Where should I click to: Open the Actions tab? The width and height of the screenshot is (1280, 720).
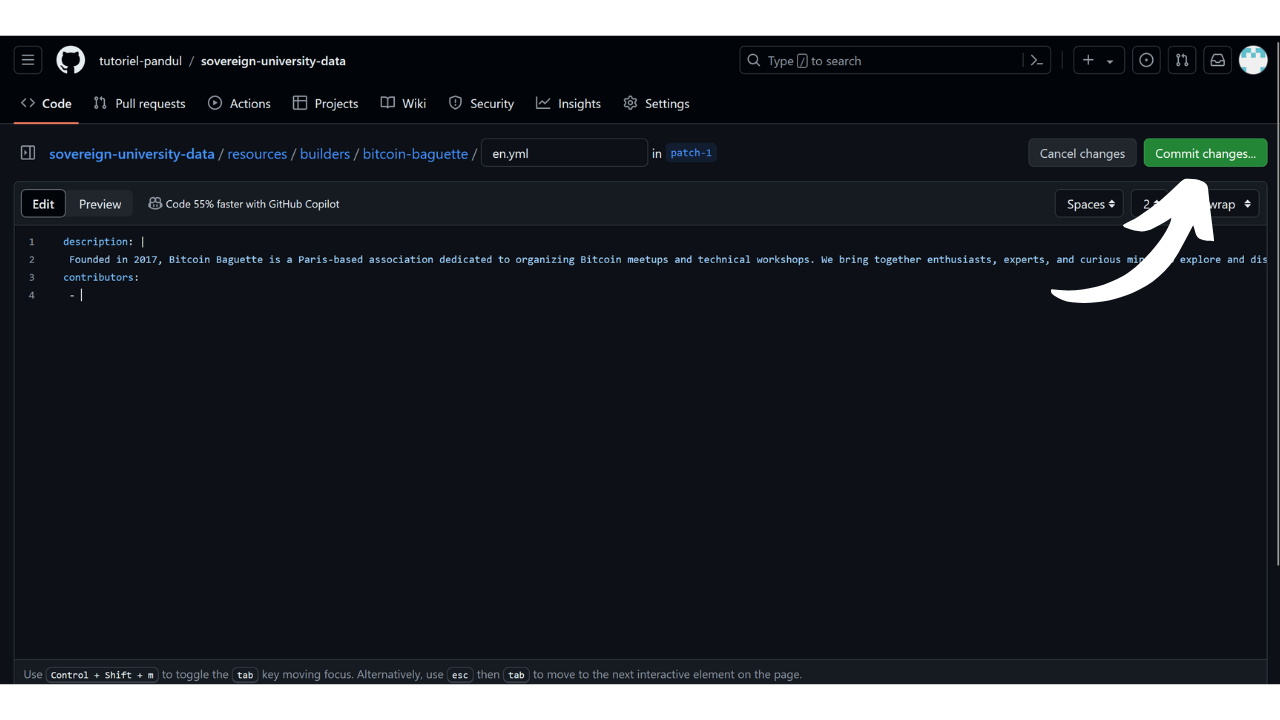[x=239, y=103]
